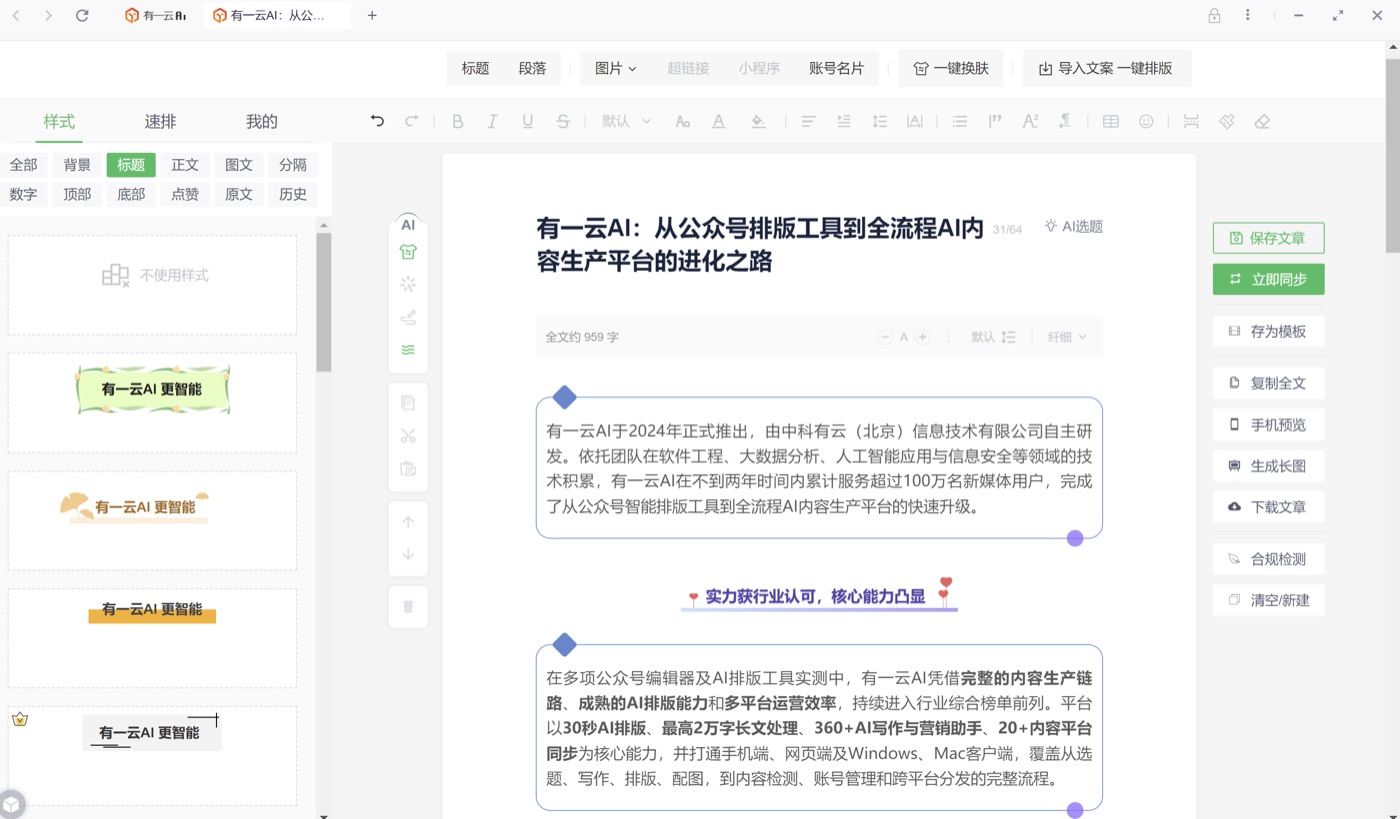Click the AI button atop side toolbar
This screenshot has width=1400, height=819.
[x=408, y=225]
